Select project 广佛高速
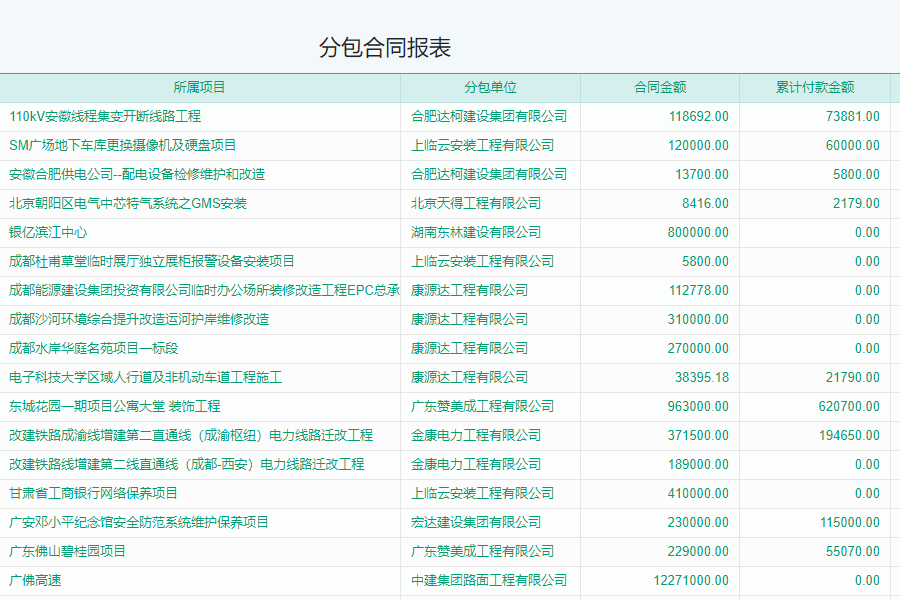The image size is (900, 600). coord(35,580)
